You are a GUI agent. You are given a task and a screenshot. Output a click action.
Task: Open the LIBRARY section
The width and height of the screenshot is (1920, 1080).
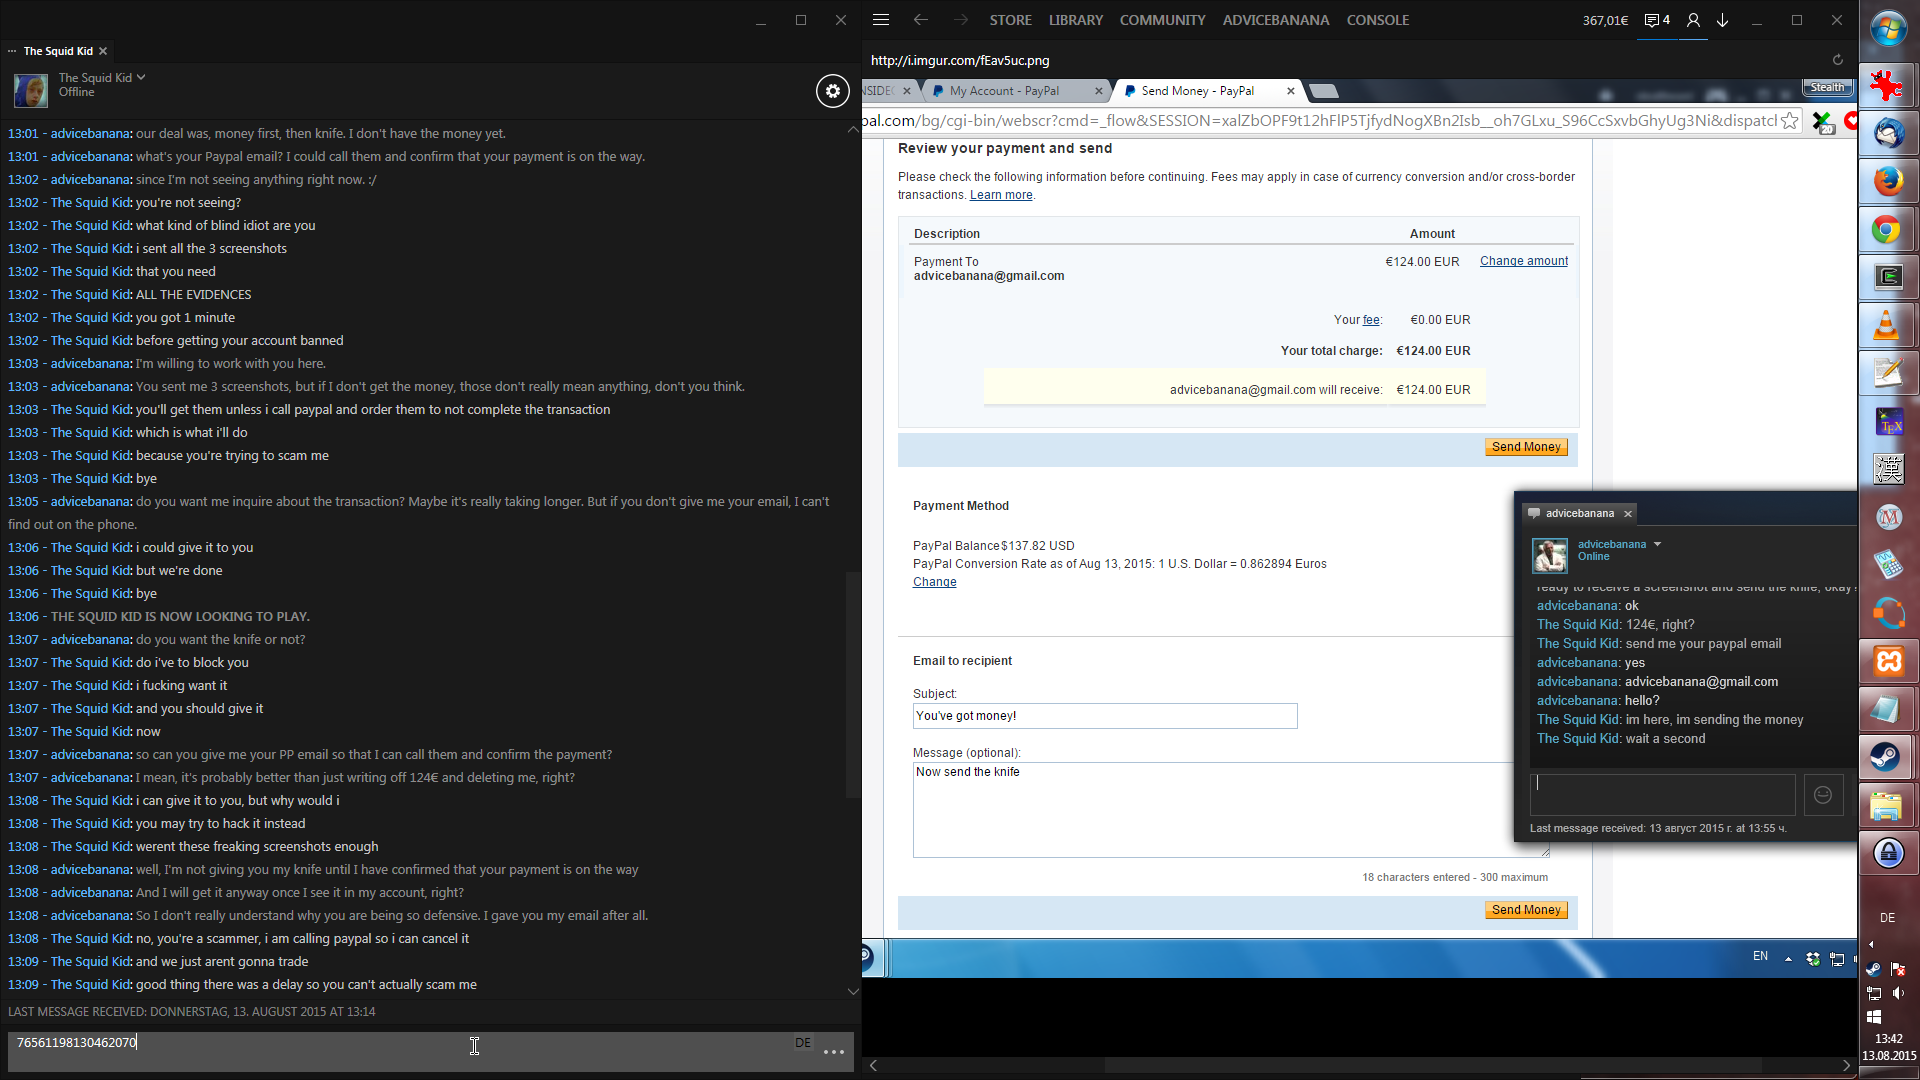click(1075, 20)
